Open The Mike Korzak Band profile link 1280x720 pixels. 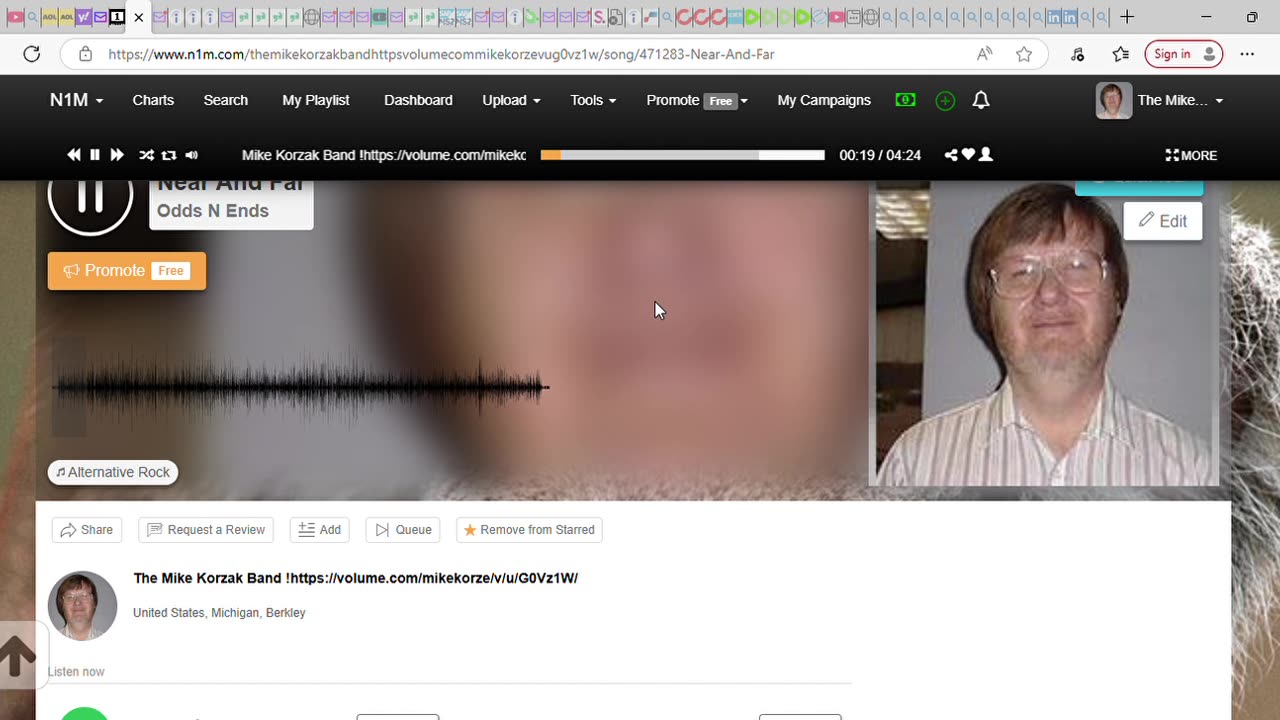click(x=356, y=578)
